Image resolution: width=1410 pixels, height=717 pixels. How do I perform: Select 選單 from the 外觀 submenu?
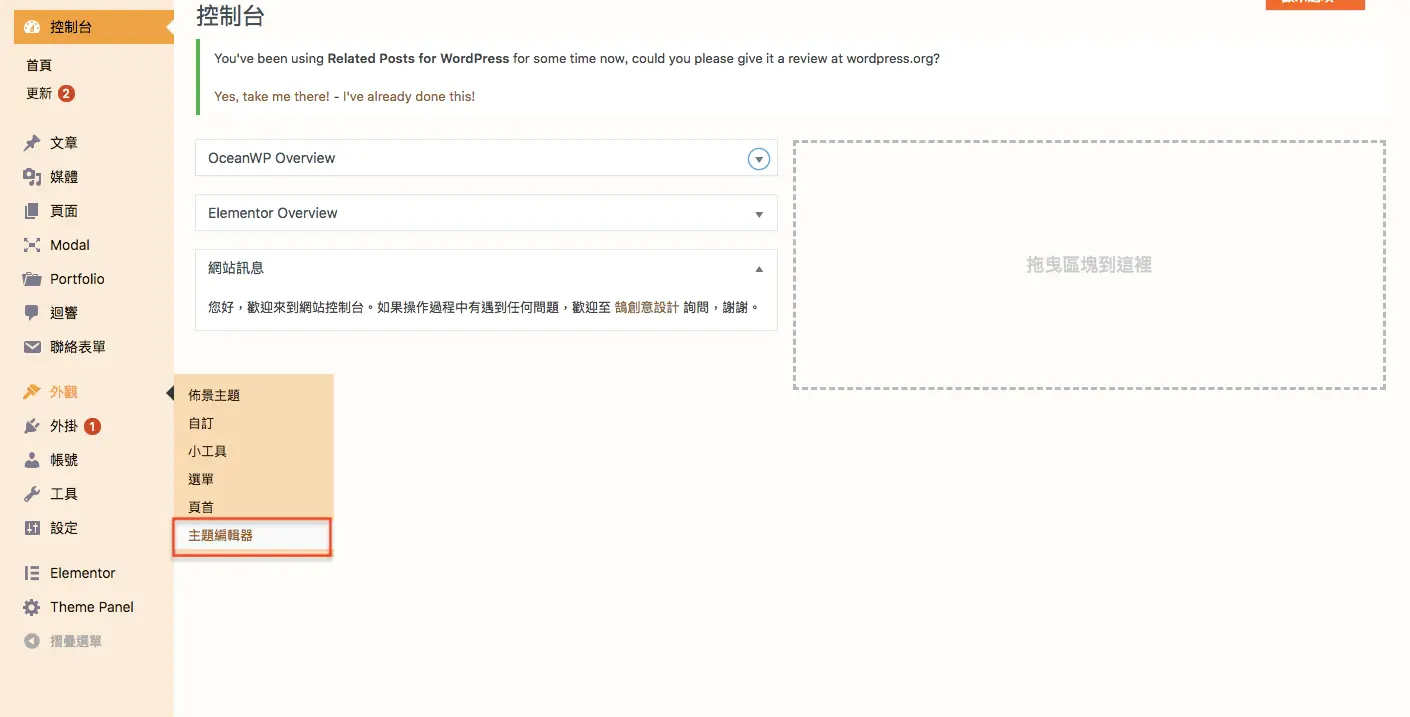tap(201, 479)
